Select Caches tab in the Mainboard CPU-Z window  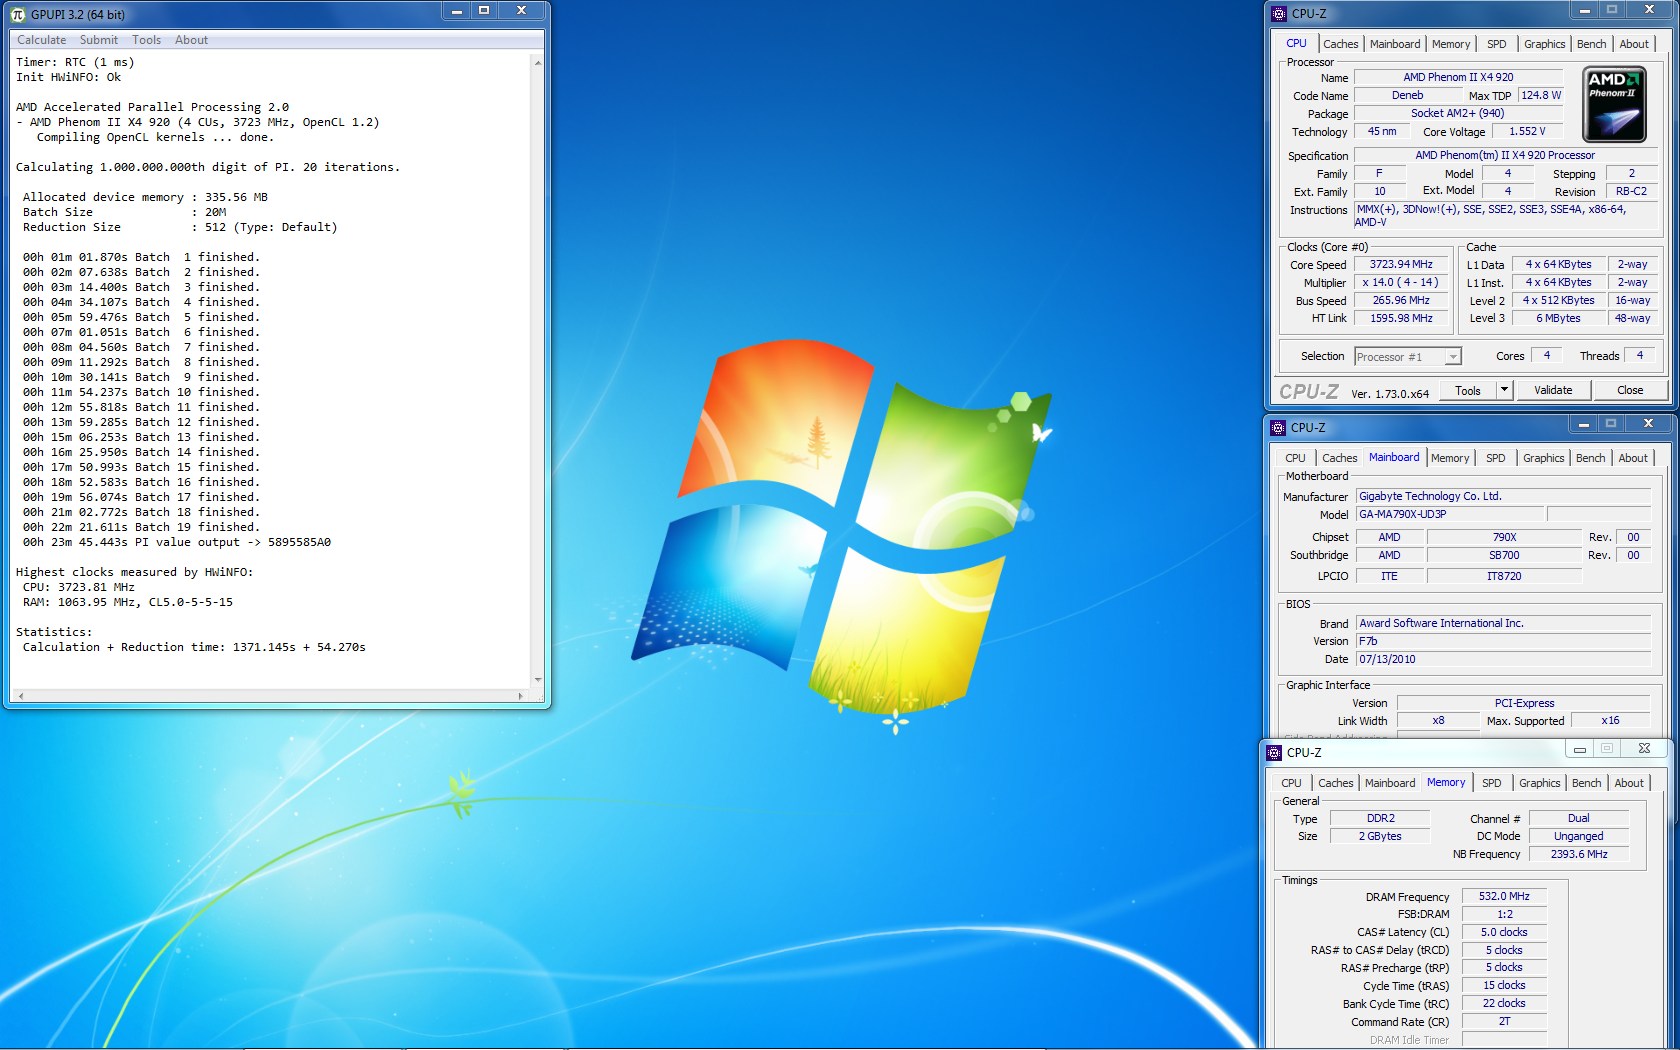pos(1339,458)
